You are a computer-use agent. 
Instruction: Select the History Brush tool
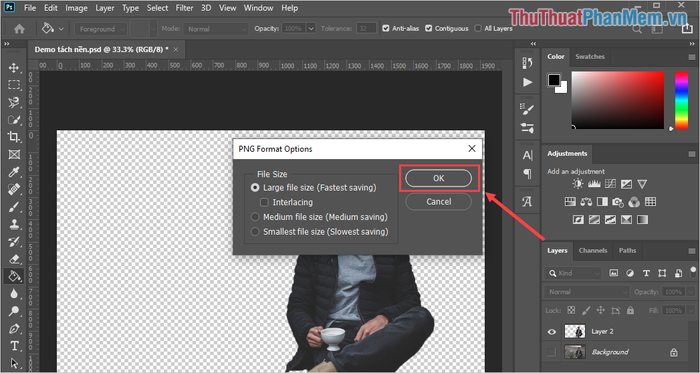pyautogui.click(x=14, y=241)
